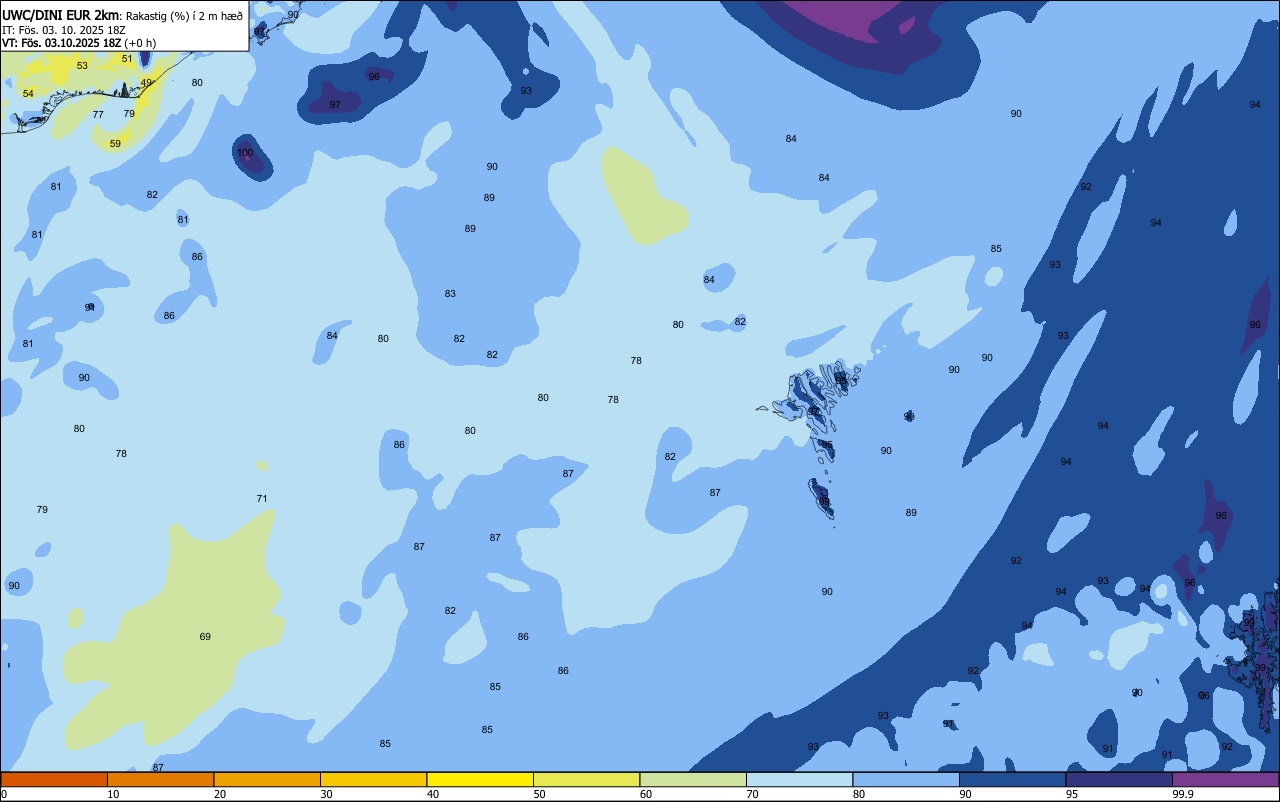Screen dimensions: 1280x802
Task: Select the bright yellow 40–50 legend swatch
Action: coord(480,779)
